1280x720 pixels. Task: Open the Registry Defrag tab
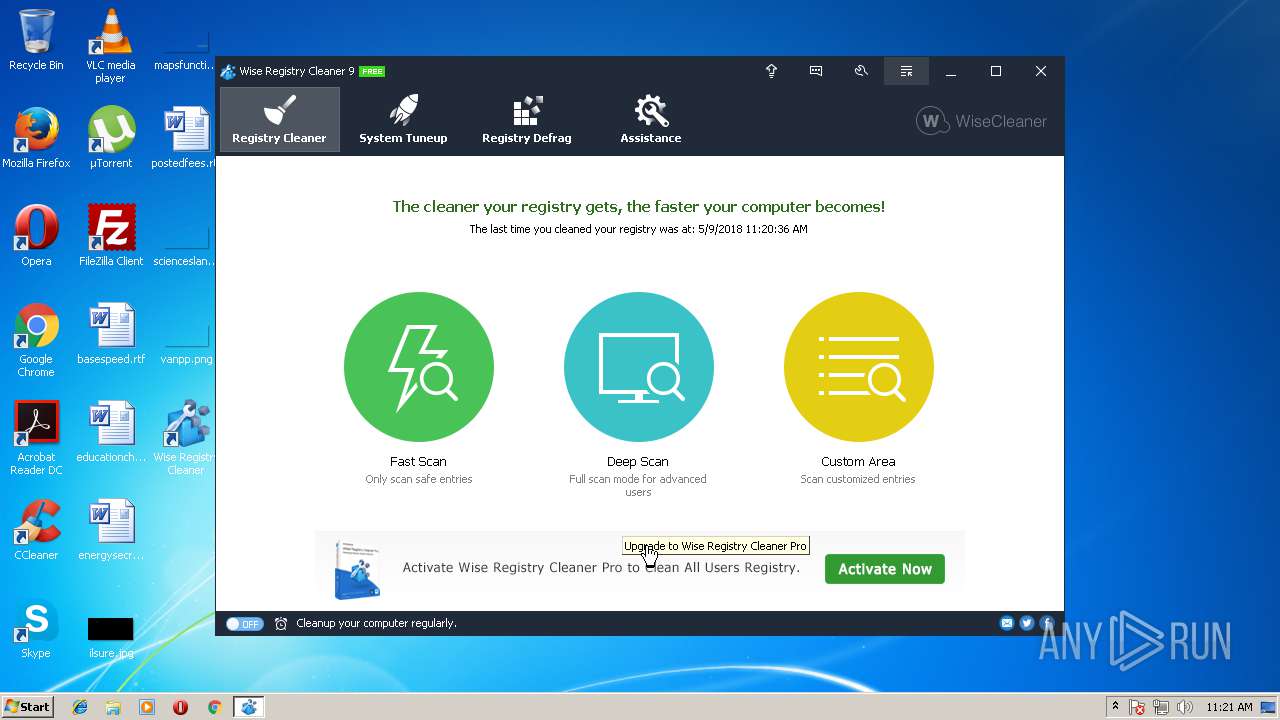click(x=527, y=120)
